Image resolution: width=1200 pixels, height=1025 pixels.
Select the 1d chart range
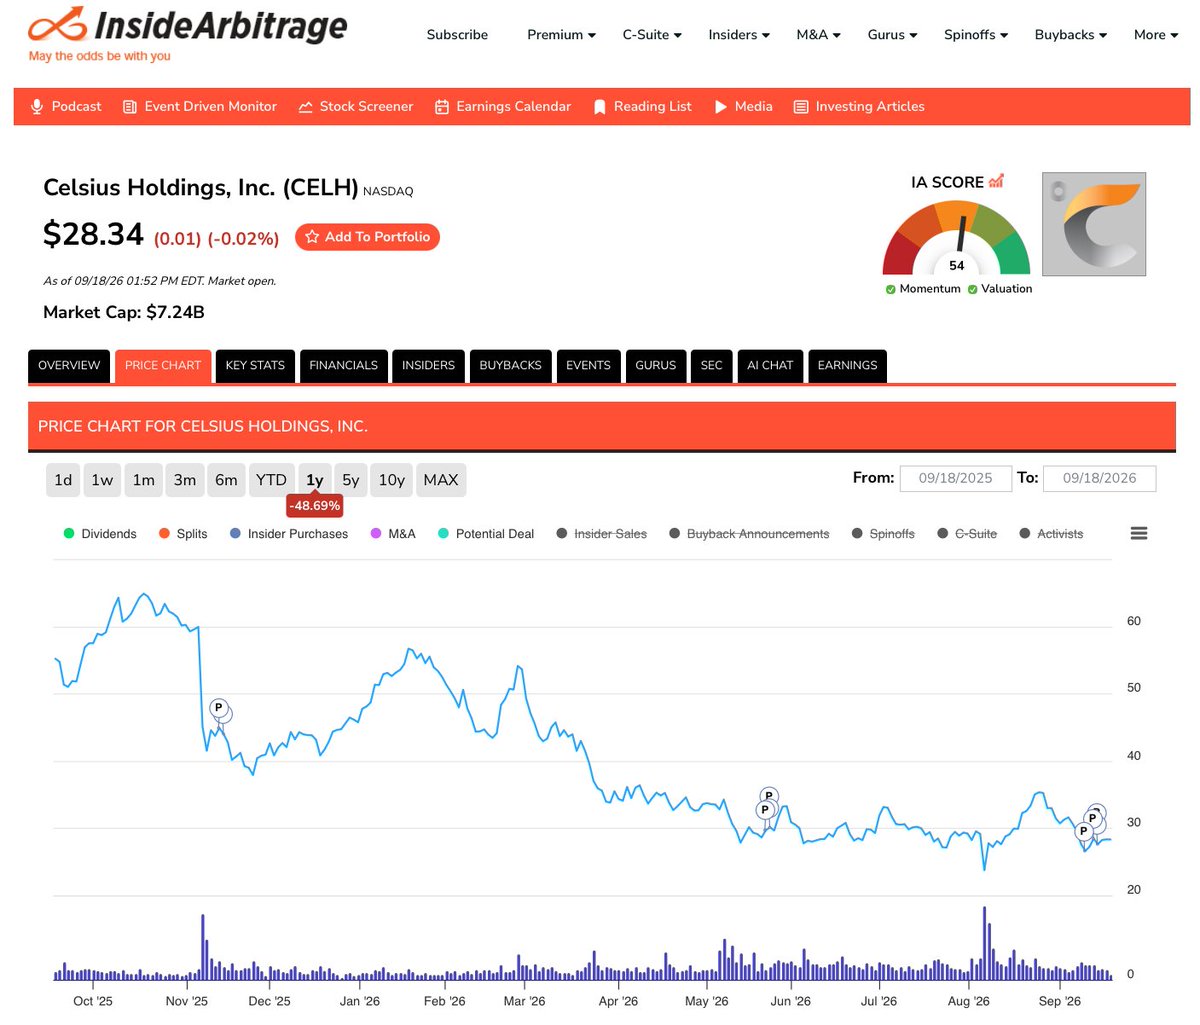point(63,480)
